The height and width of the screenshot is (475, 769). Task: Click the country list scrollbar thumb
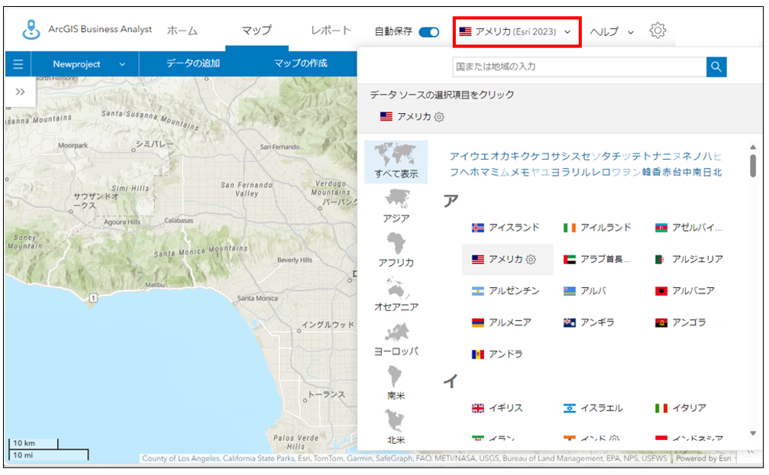pyautogui.click(x=753, y=165)
